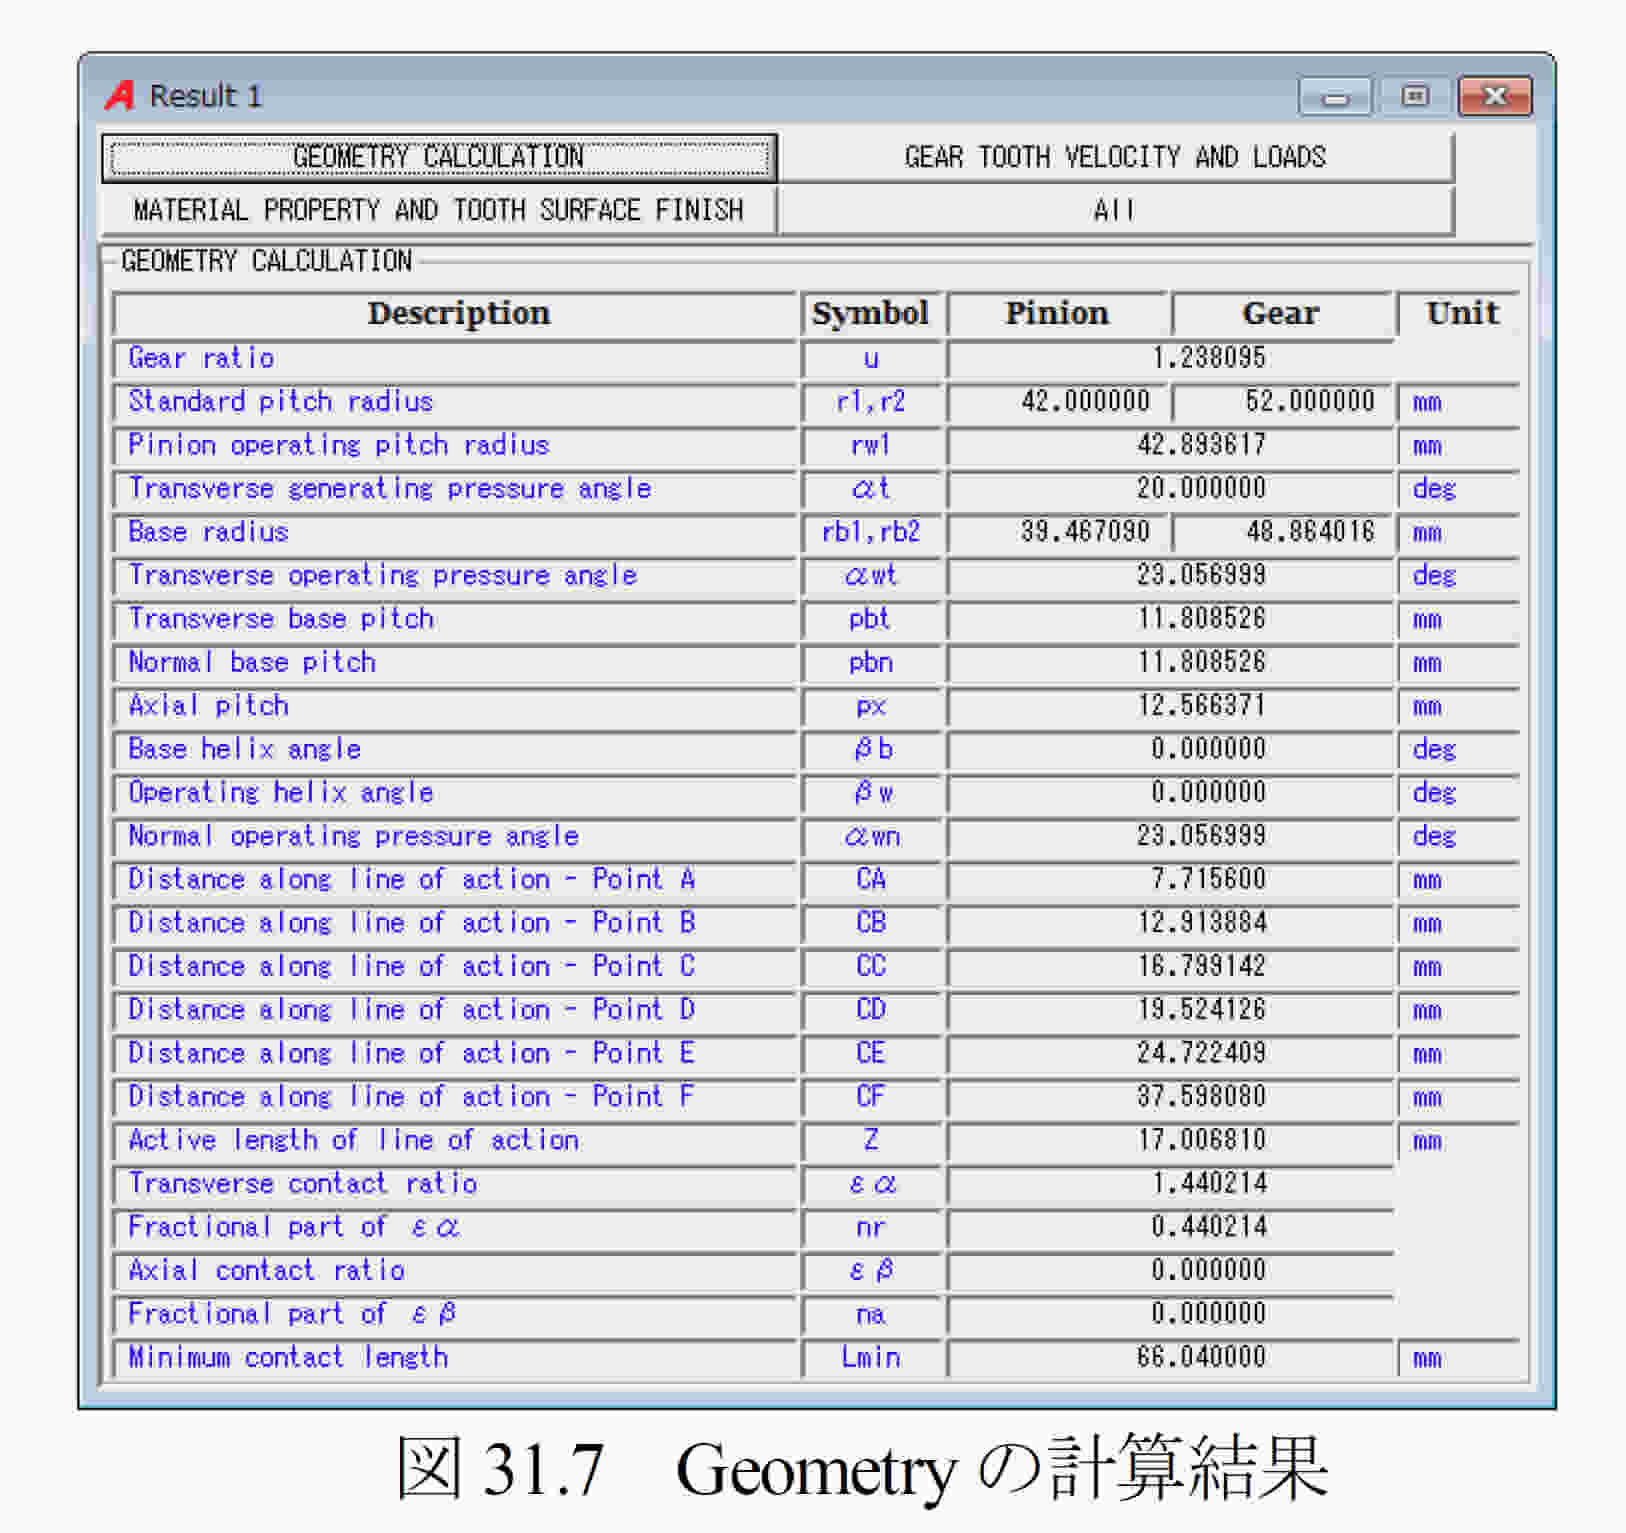1626x1533 pixels.
Task: Select the Axial pitch label
Action: click(208, 706)
